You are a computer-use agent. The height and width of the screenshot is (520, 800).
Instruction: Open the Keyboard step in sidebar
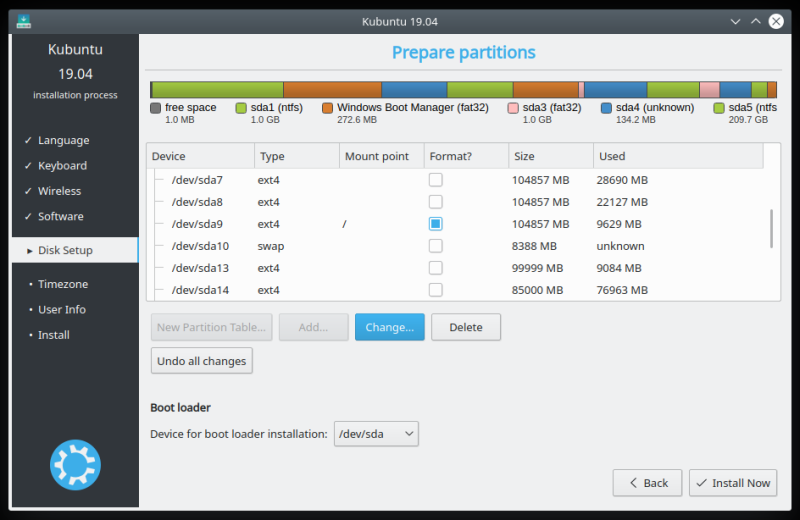coord(62,166)
